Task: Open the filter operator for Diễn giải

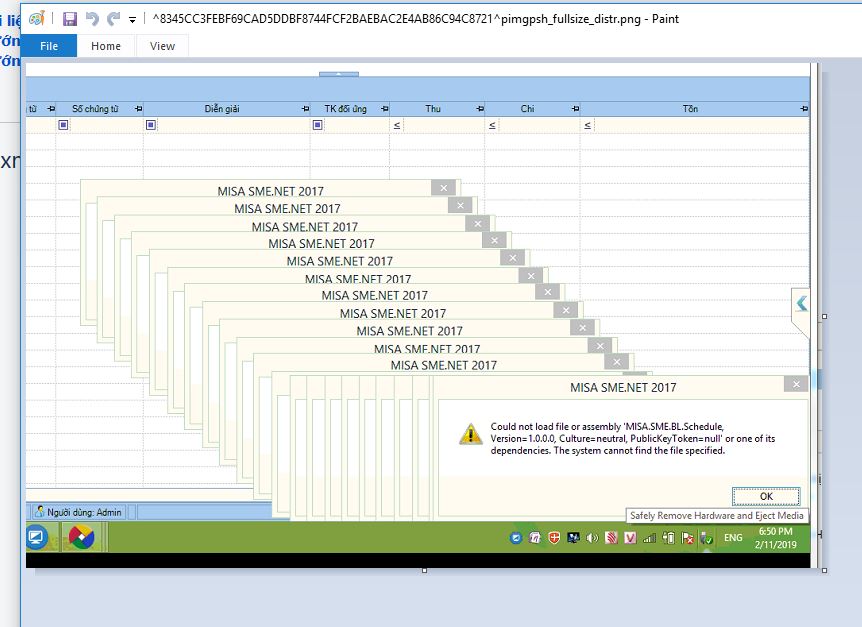Action: [151, 125]
